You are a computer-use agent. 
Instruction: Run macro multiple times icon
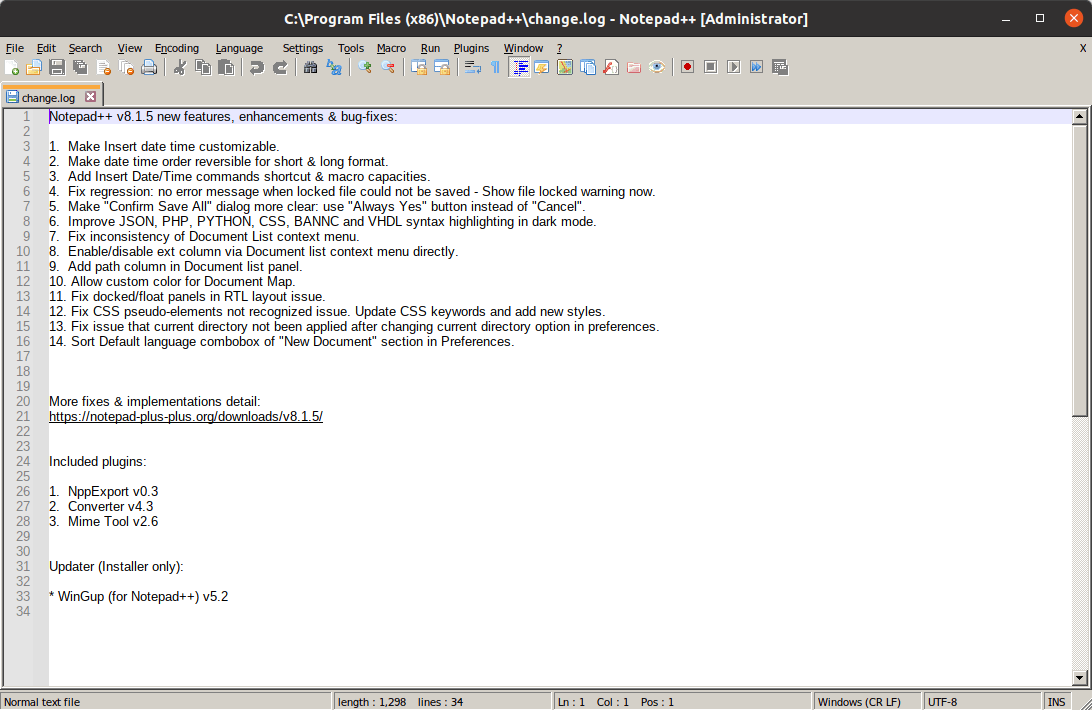coord(756,68)
